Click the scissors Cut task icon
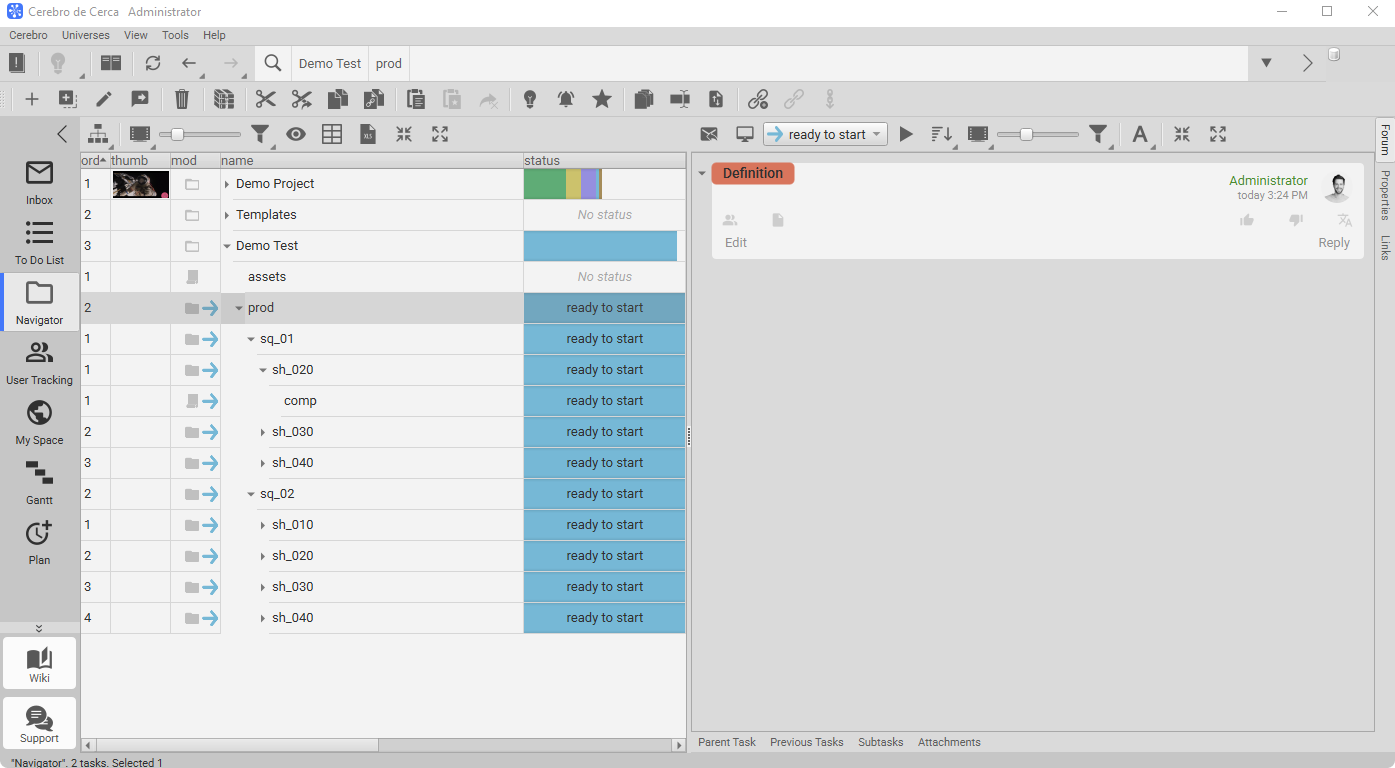Viewport: 1395px width, 768px height. coord(265,99)
